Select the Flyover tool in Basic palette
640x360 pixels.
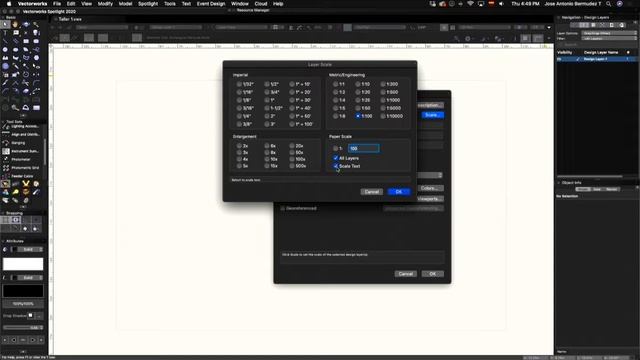[x=26, y=24]
